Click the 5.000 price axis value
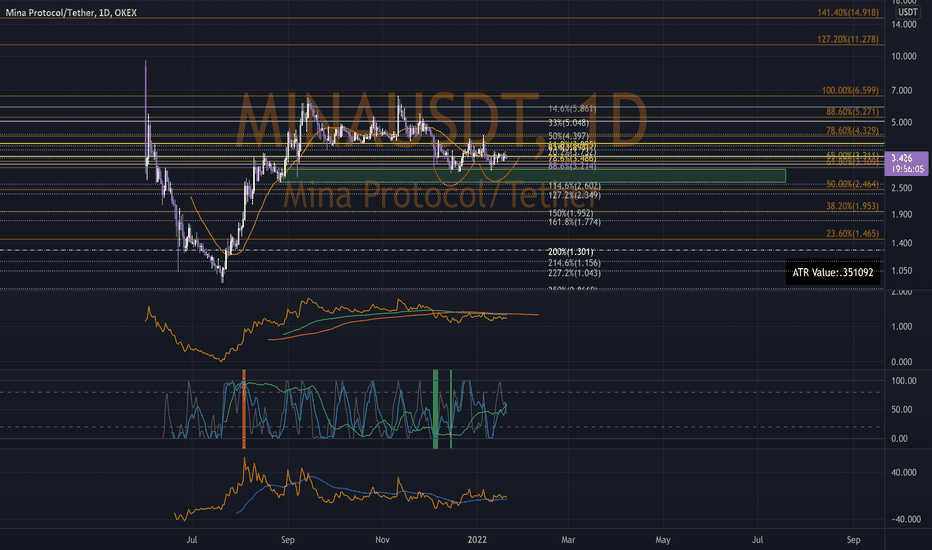Image resolution: width=932 pixels, height=550 pixels. 902,122
